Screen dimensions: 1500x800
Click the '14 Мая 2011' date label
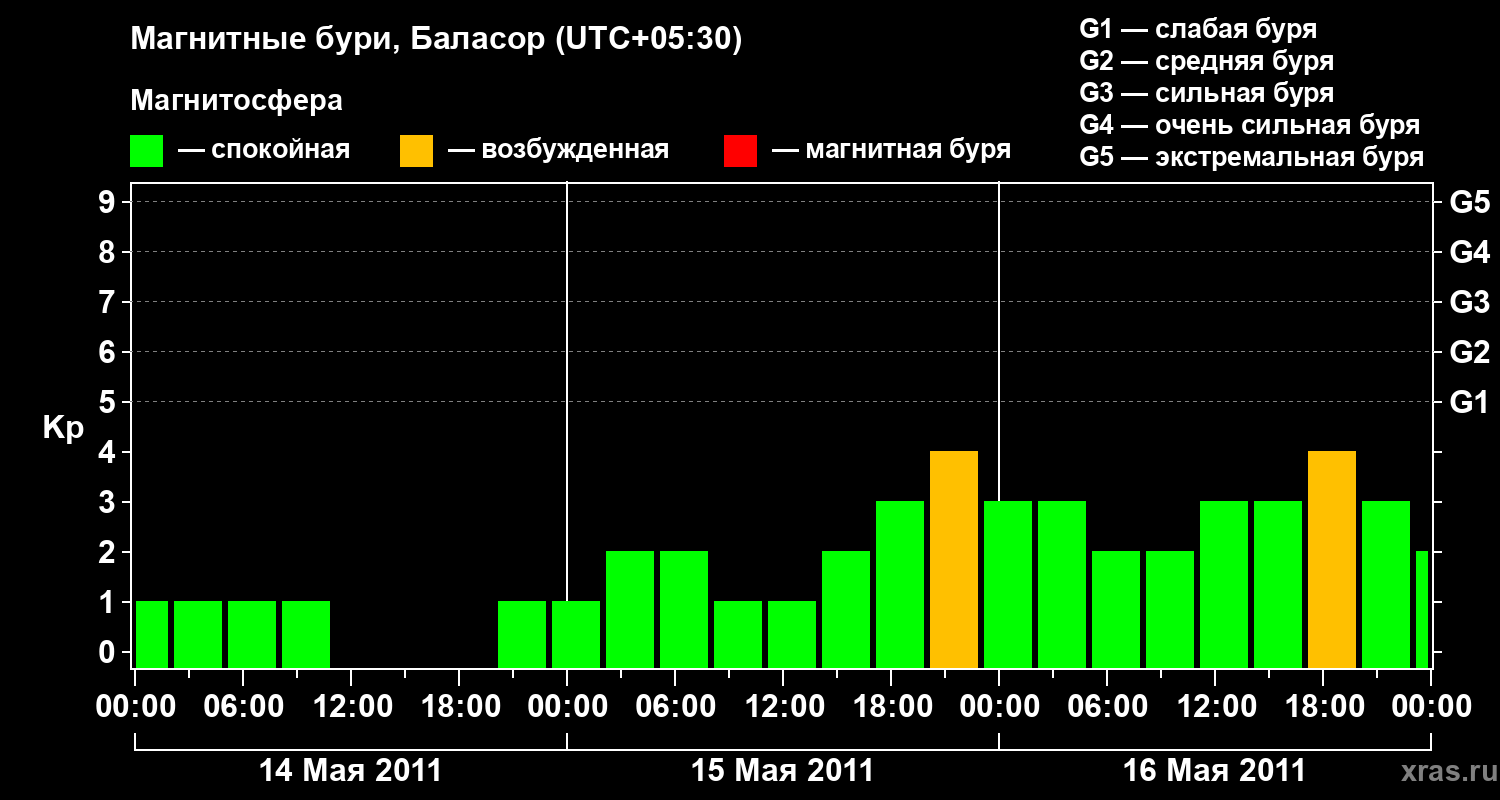[x=350, y=771]
